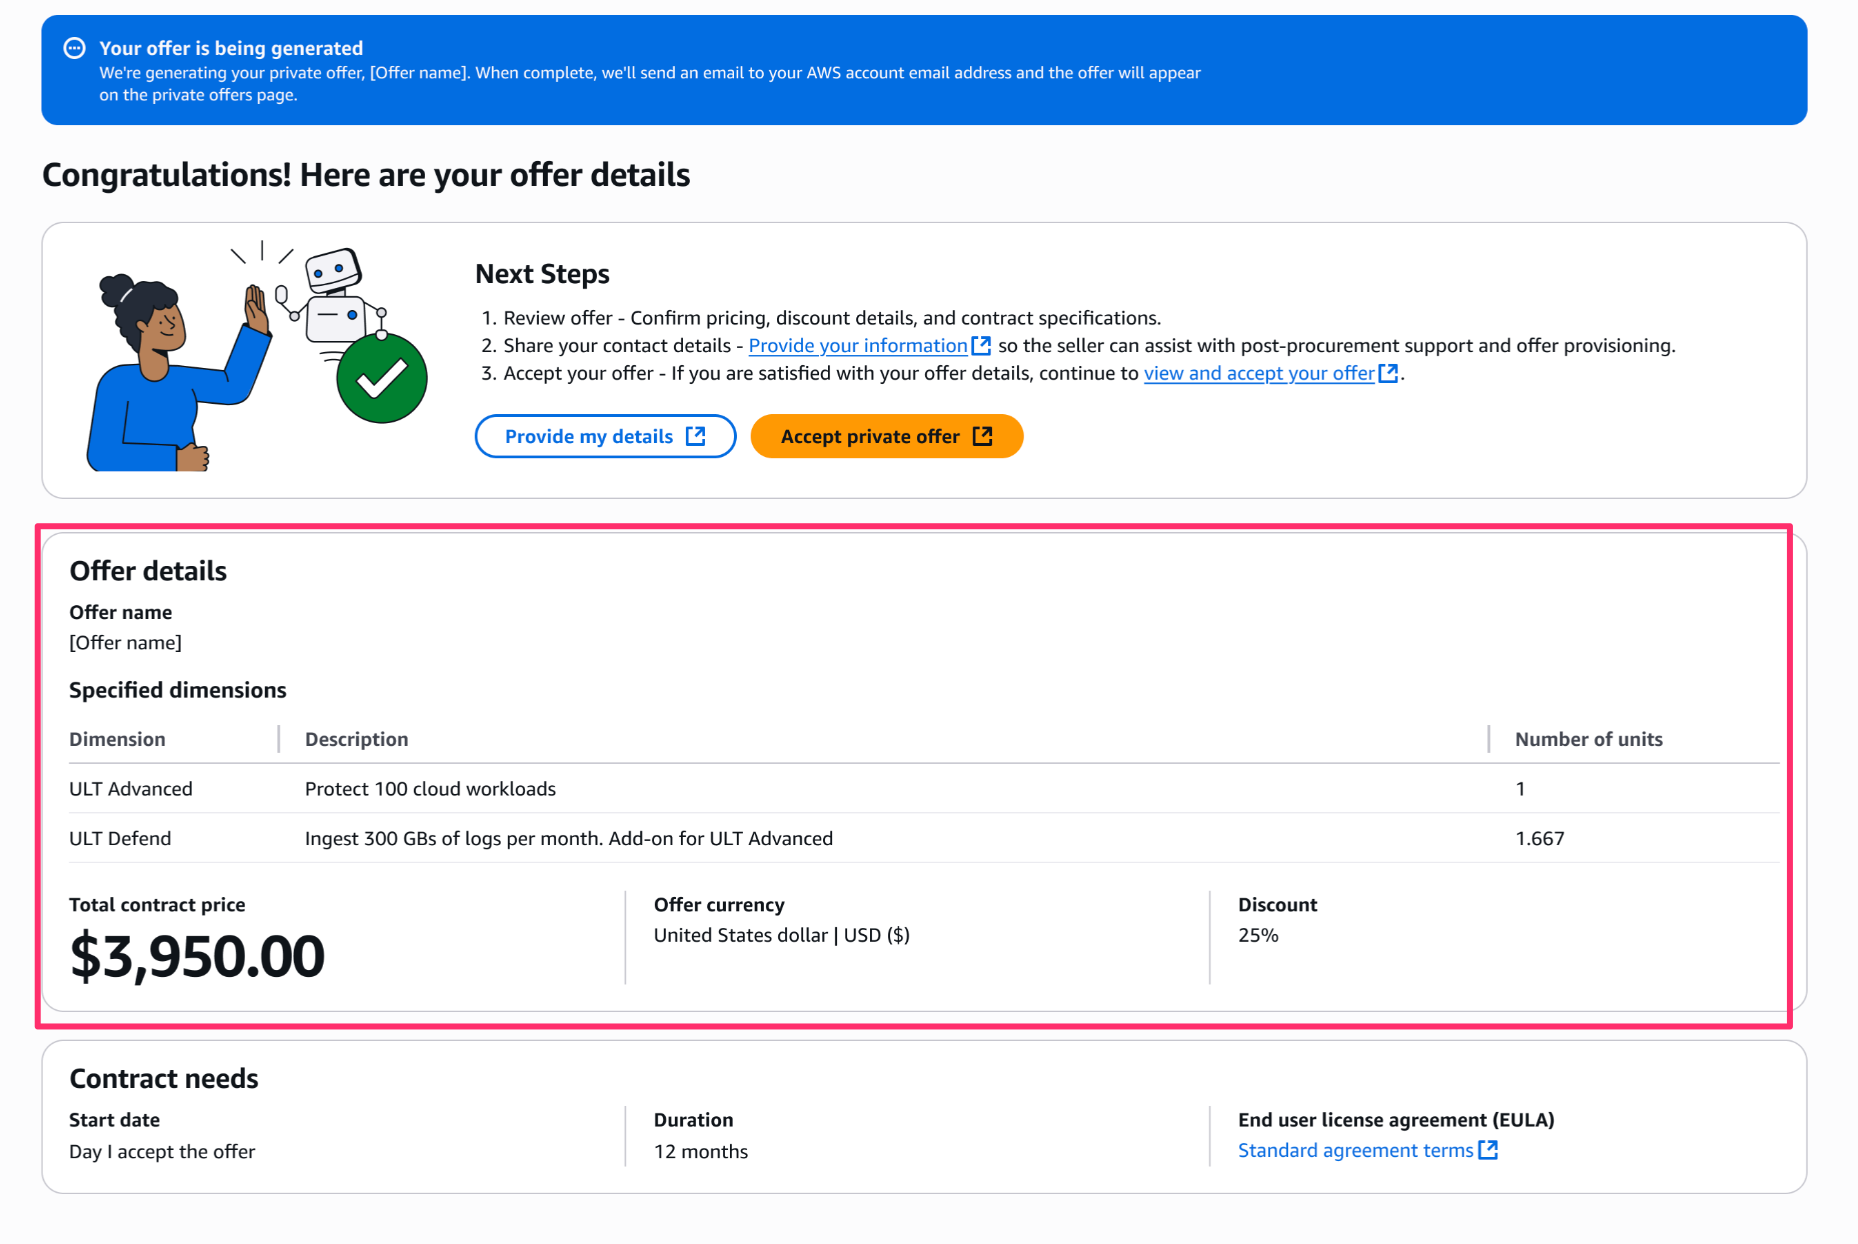Open Standard agreement terms EULA link
The height and width of the screenshot is (1244, 1858).
point(1355,1151)
